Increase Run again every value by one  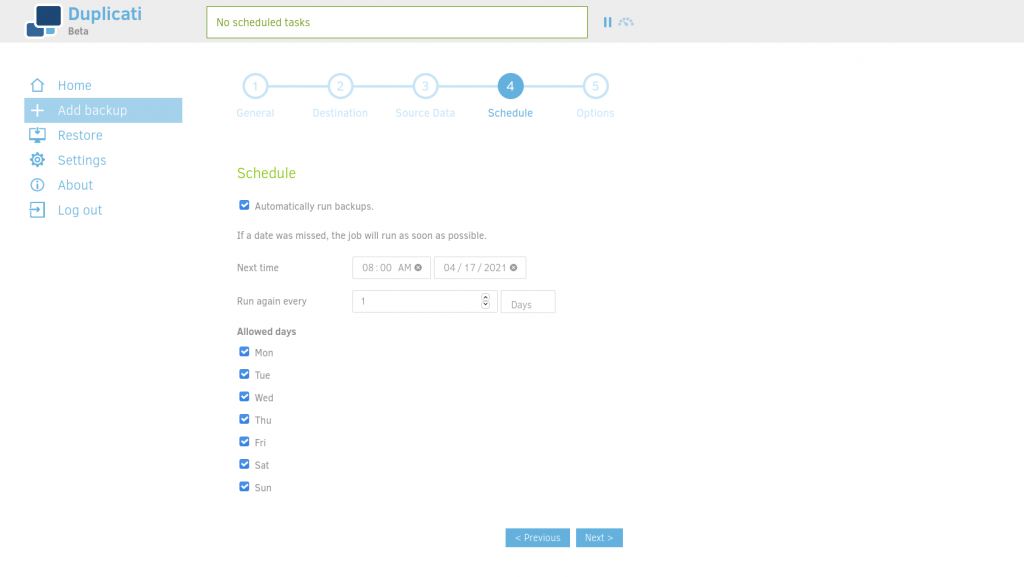pos(485,298)
